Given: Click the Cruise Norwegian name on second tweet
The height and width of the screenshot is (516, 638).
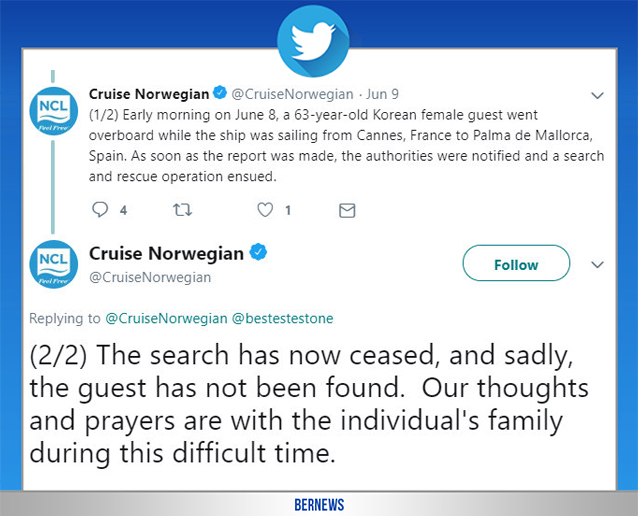Looking at the screenshot, I should click(x=166, y=252).
